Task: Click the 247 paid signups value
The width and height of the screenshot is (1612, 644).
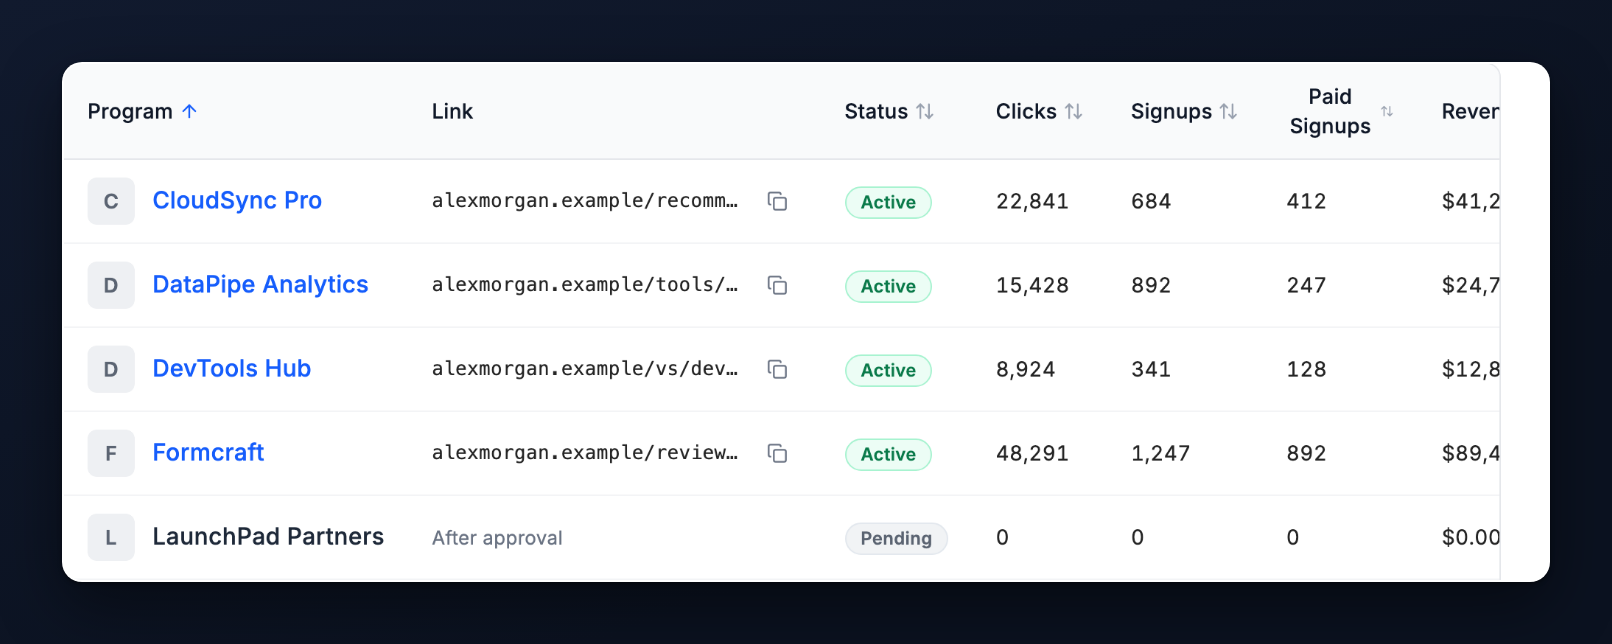Action: coord(1306,285)
